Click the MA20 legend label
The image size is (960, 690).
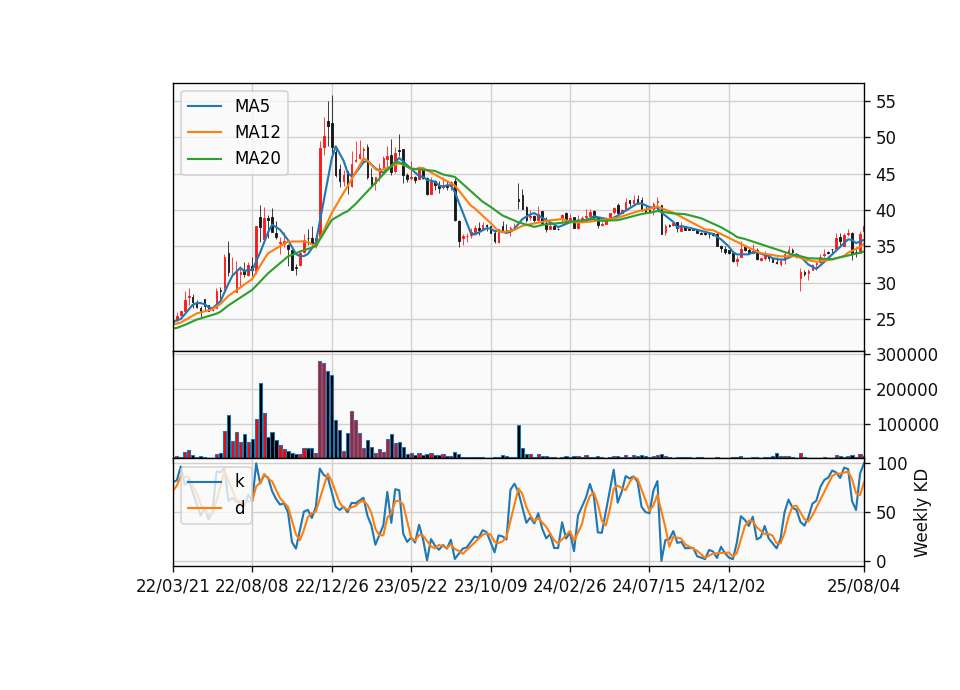(257, 158)
